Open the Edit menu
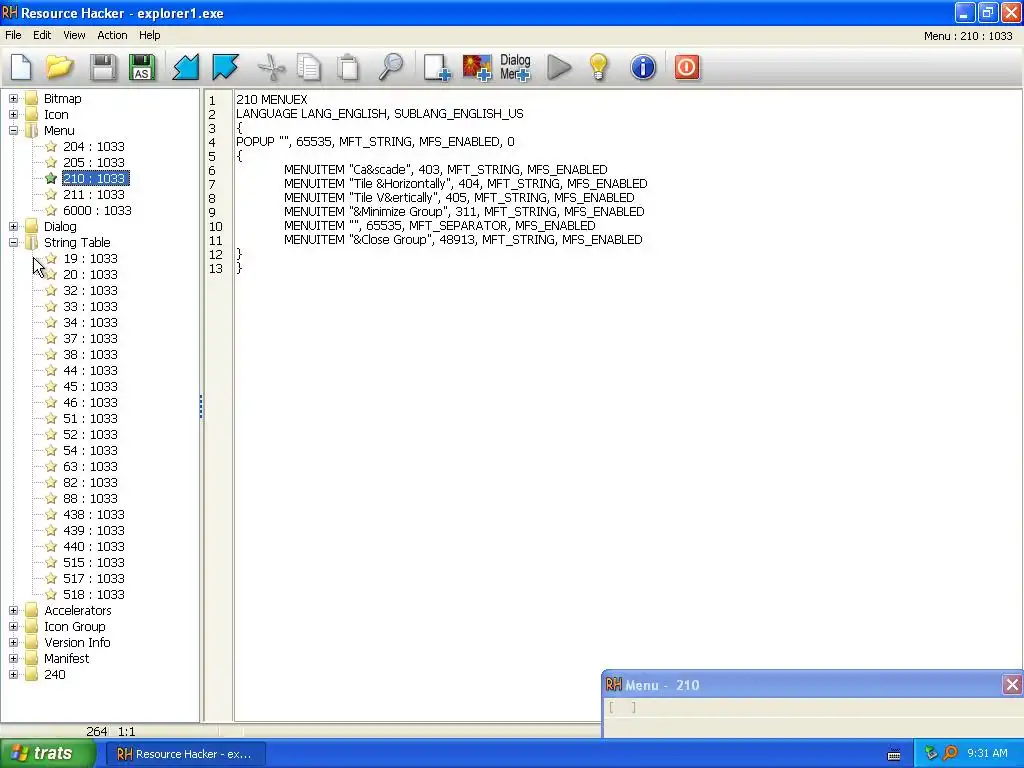 (x=42, y=35)
